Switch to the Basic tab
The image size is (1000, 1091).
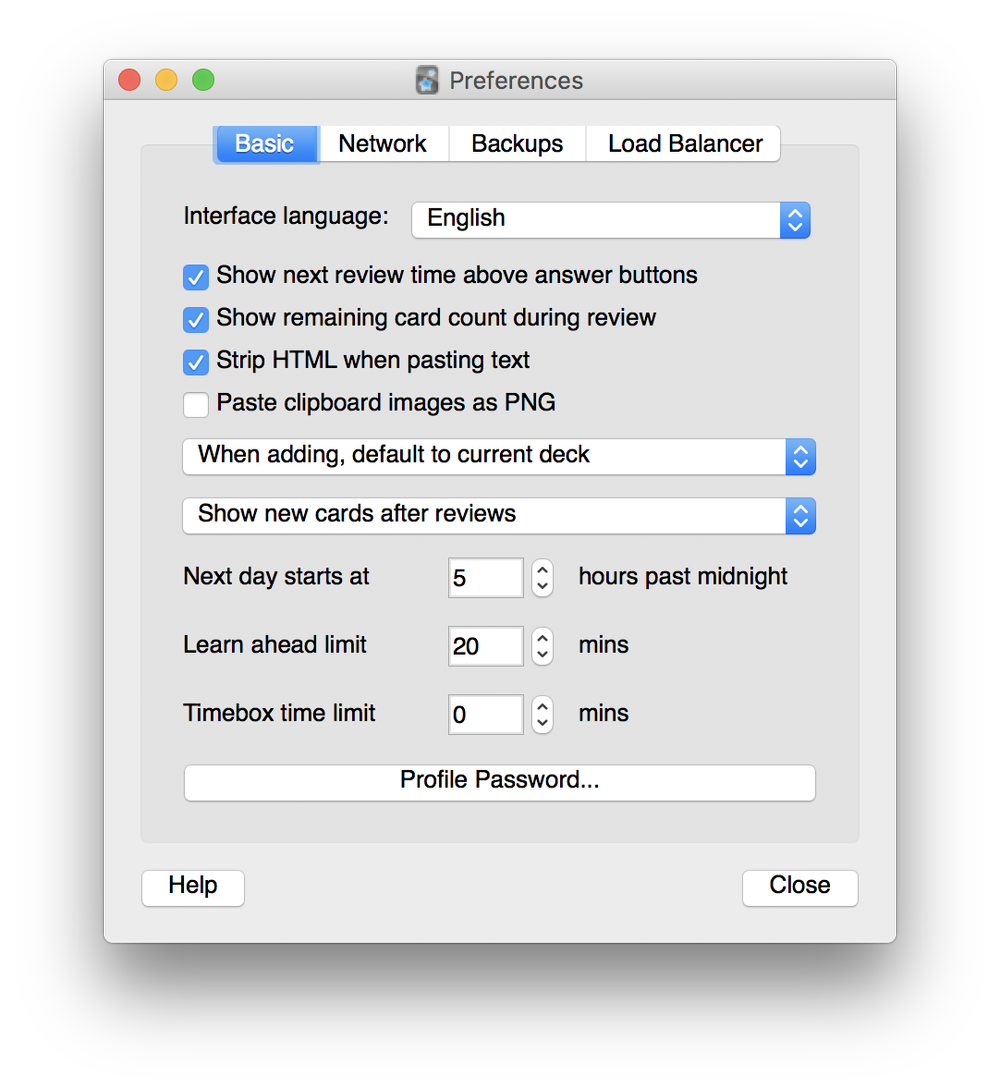[x=267, y=144]
